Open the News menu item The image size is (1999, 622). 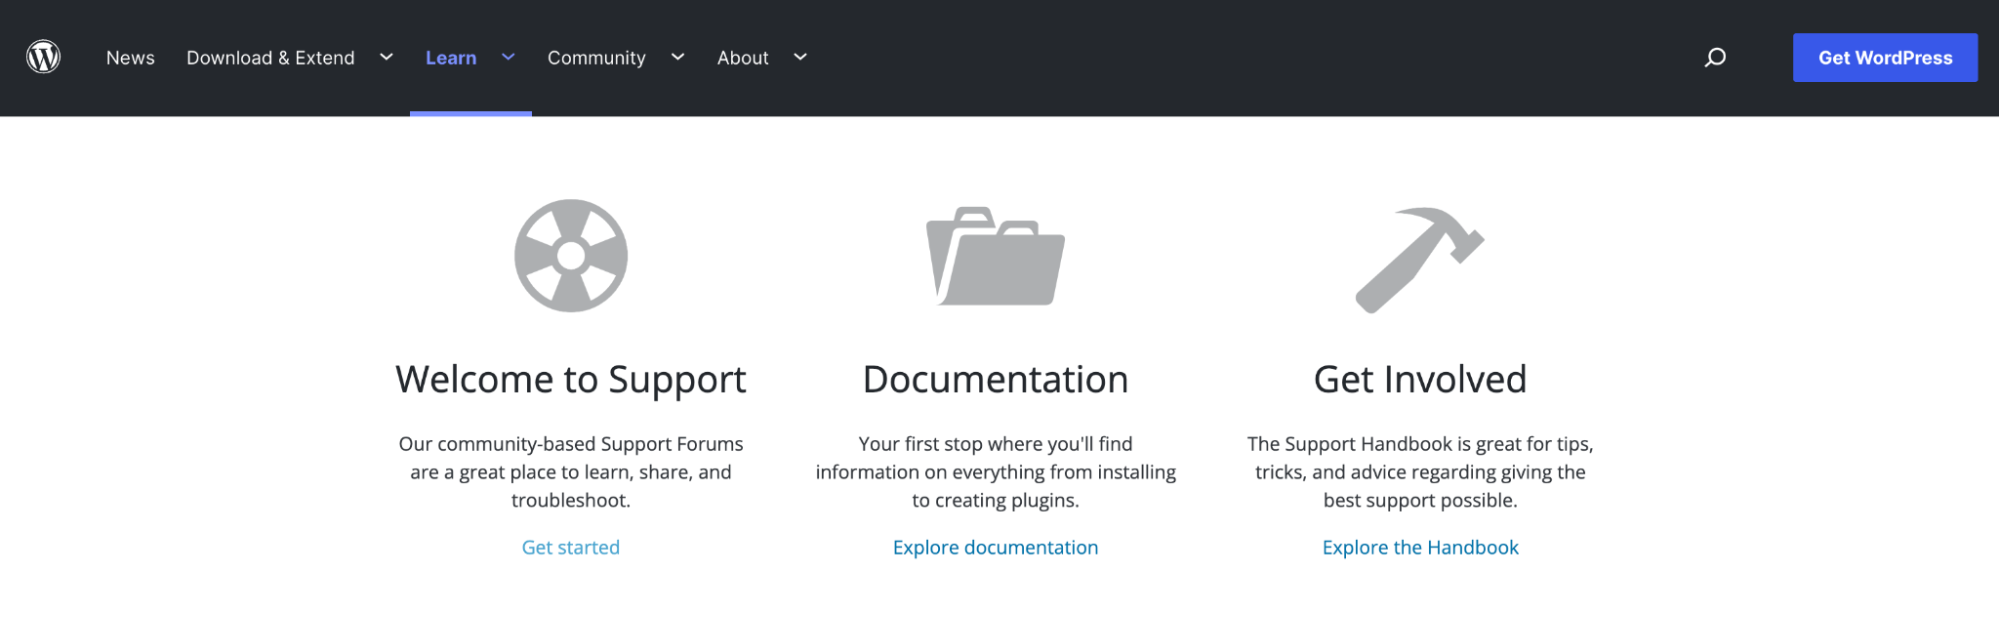(x=130, y=58)
